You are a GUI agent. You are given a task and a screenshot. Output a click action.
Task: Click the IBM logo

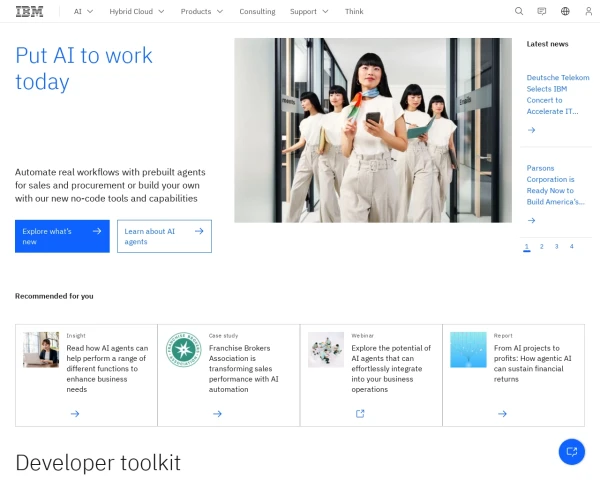[29, 11]
